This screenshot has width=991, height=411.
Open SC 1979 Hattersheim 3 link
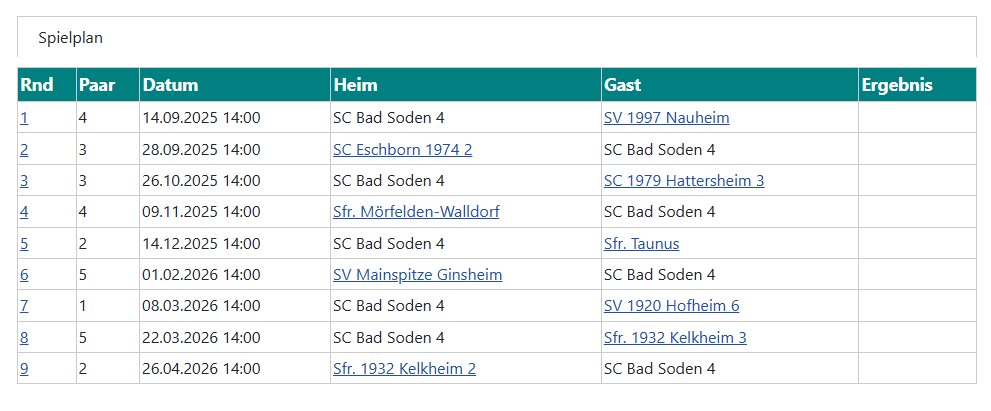coord(684,181)
